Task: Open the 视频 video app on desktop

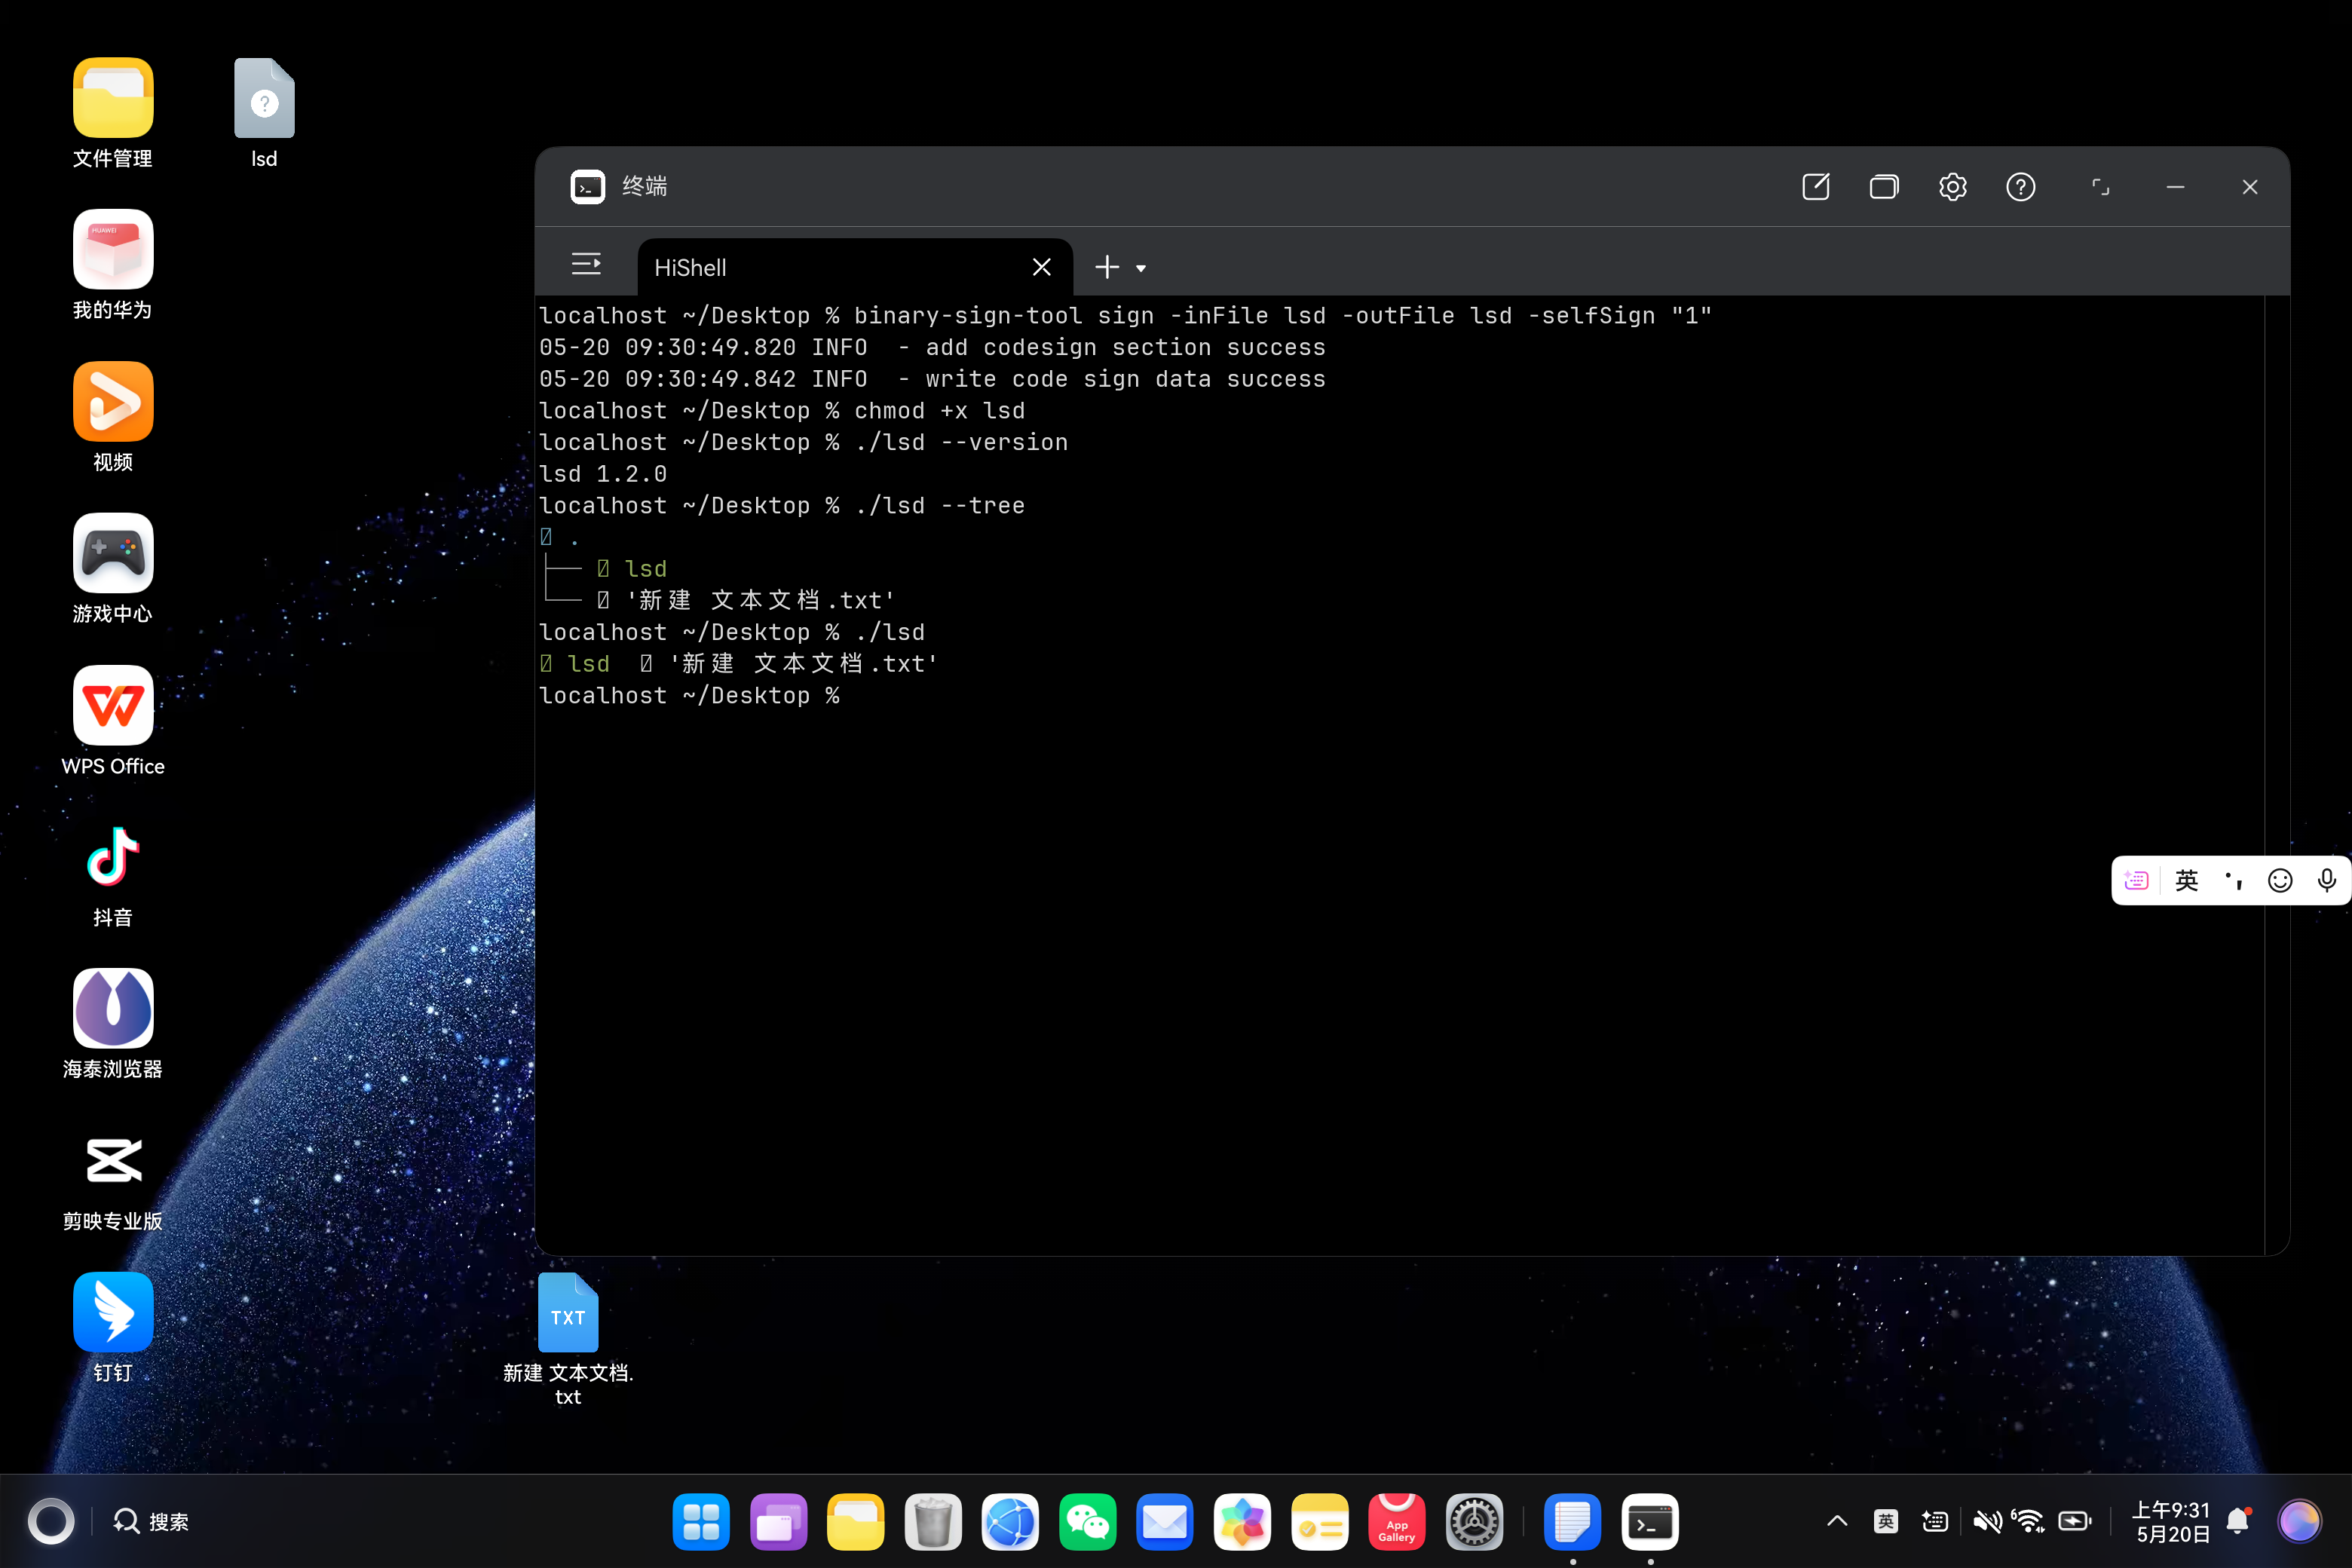Action: point(113,417)
